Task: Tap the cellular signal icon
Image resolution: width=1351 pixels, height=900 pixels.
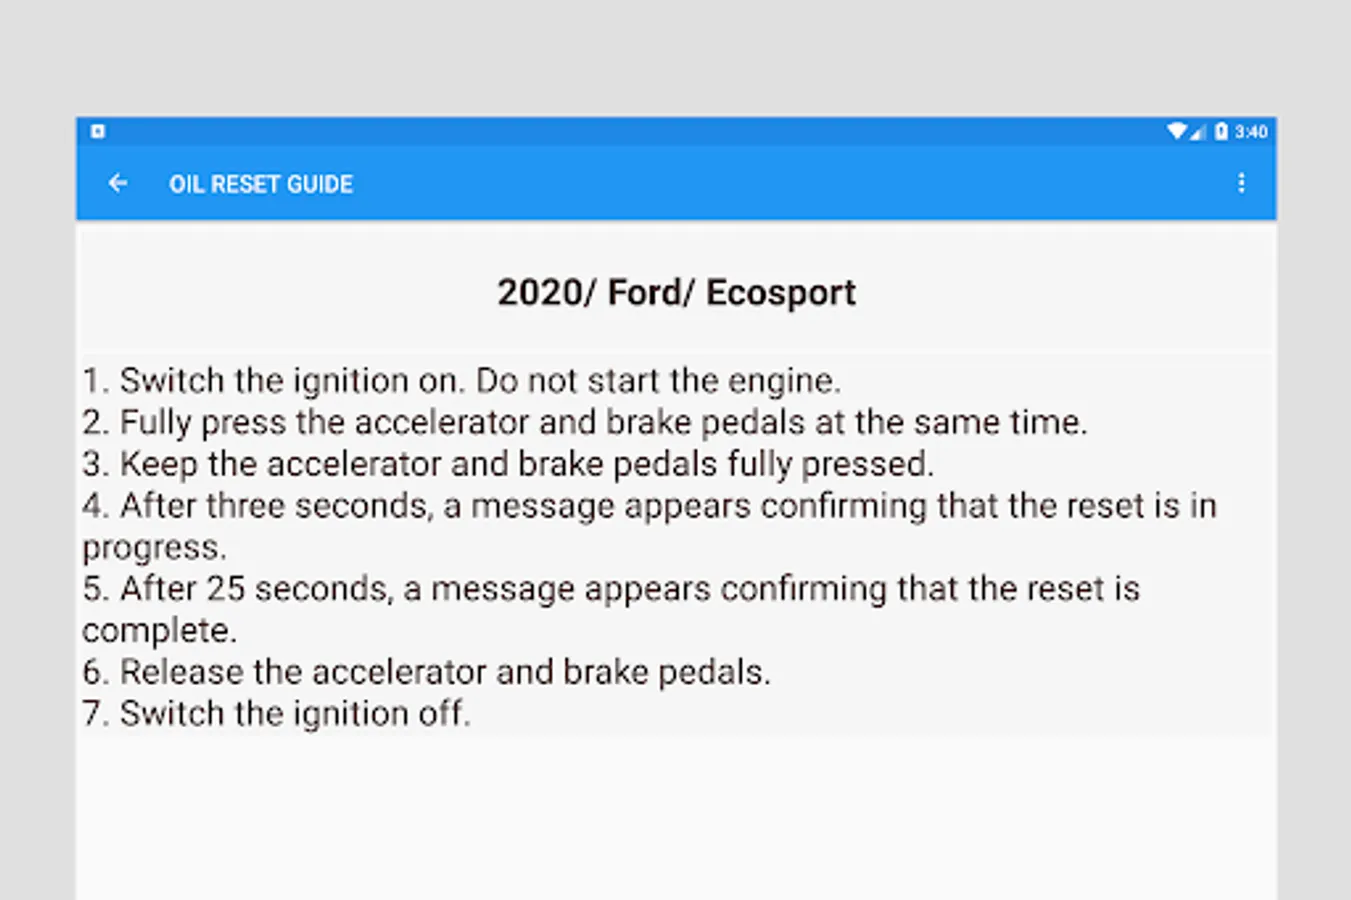Action: click(x=1198, y=132)
